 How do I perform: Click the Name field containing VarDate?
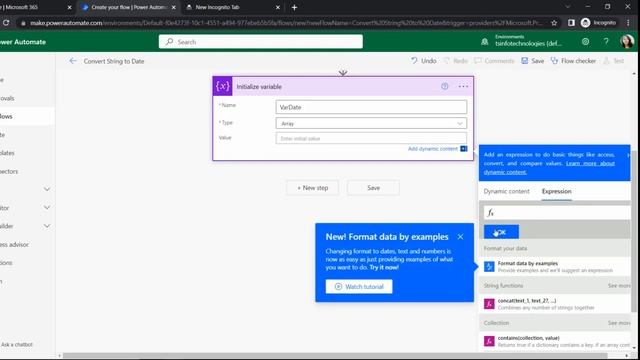coord(371,107)
